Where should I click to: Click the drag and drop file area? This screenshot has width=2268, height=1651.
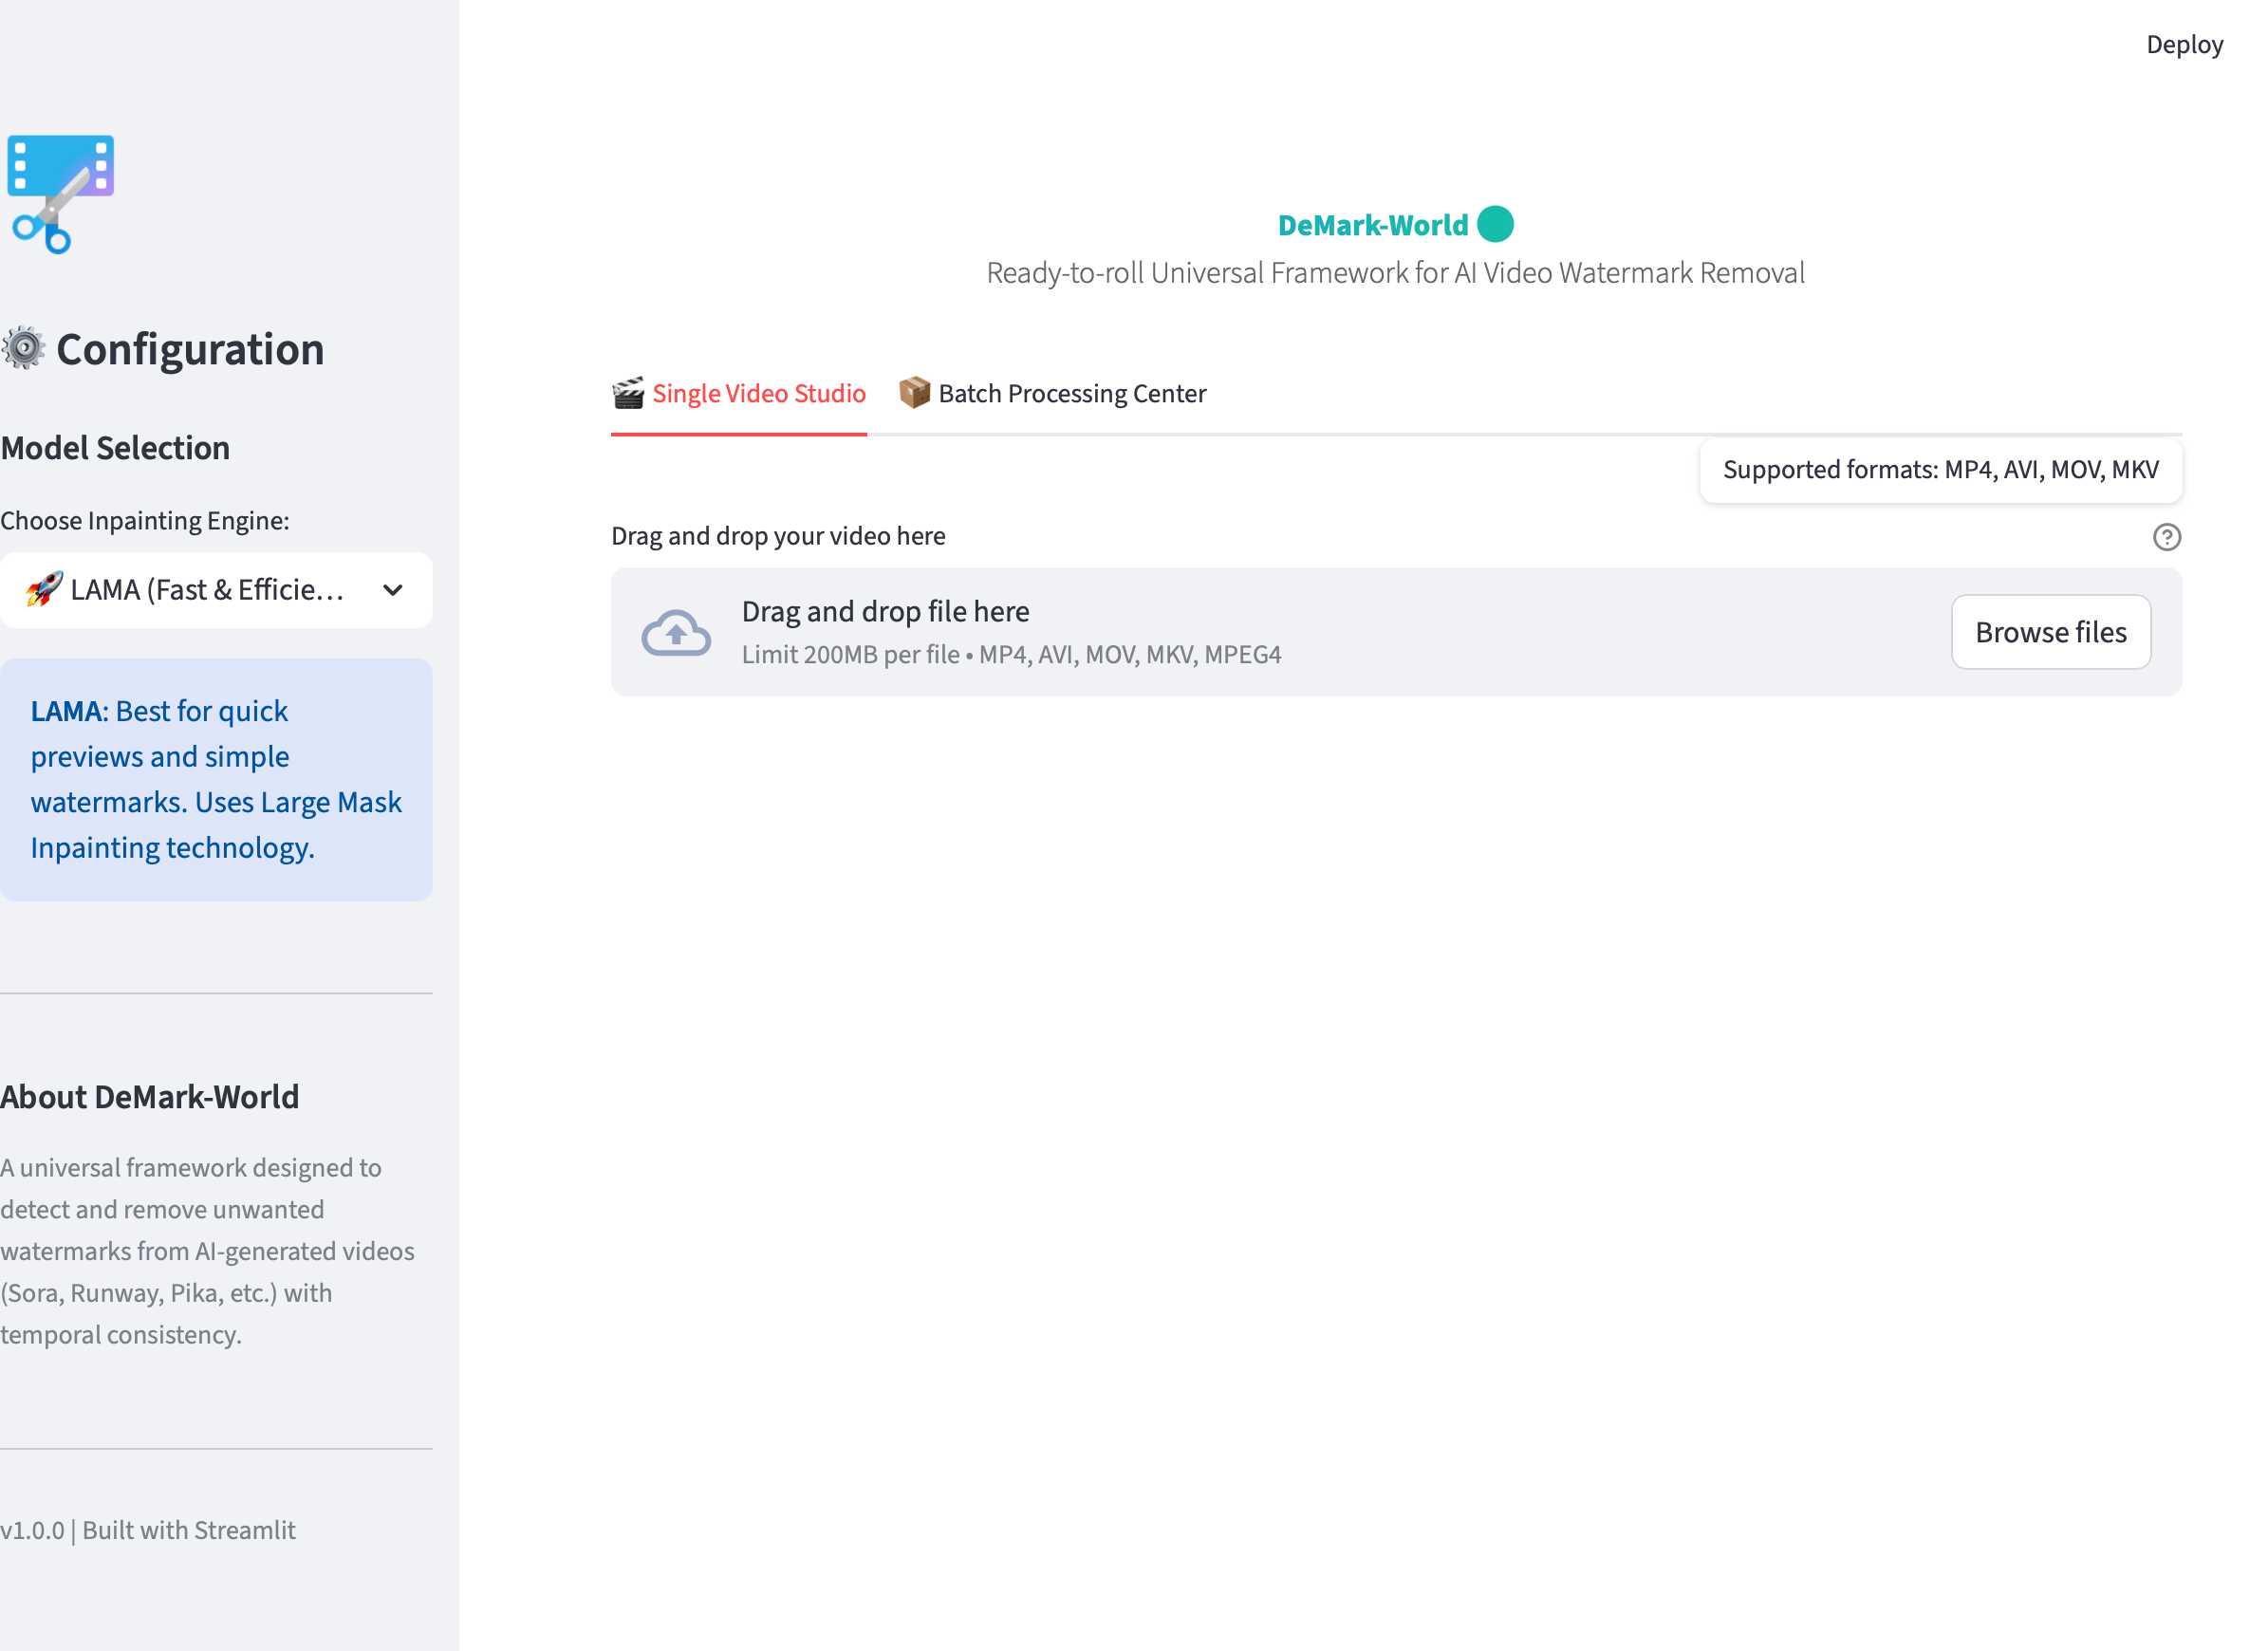tap(1396, 632)
